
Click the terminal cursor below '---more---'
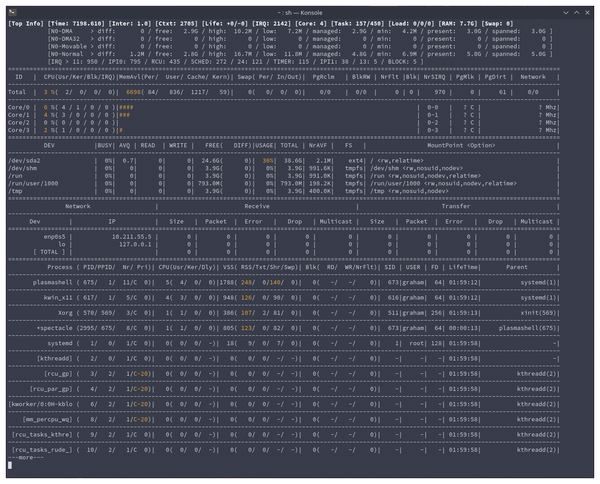(10, 465)
